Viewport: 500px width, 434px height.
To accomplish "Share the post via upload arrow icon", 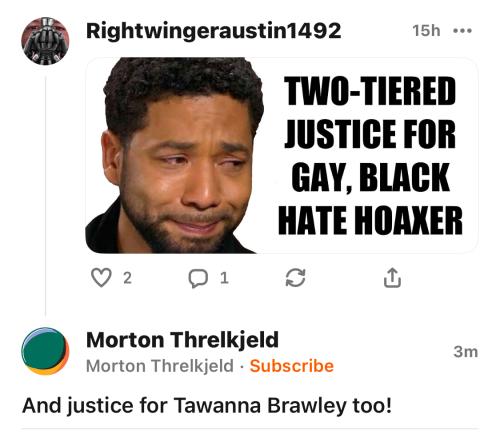I will [392, 277].
